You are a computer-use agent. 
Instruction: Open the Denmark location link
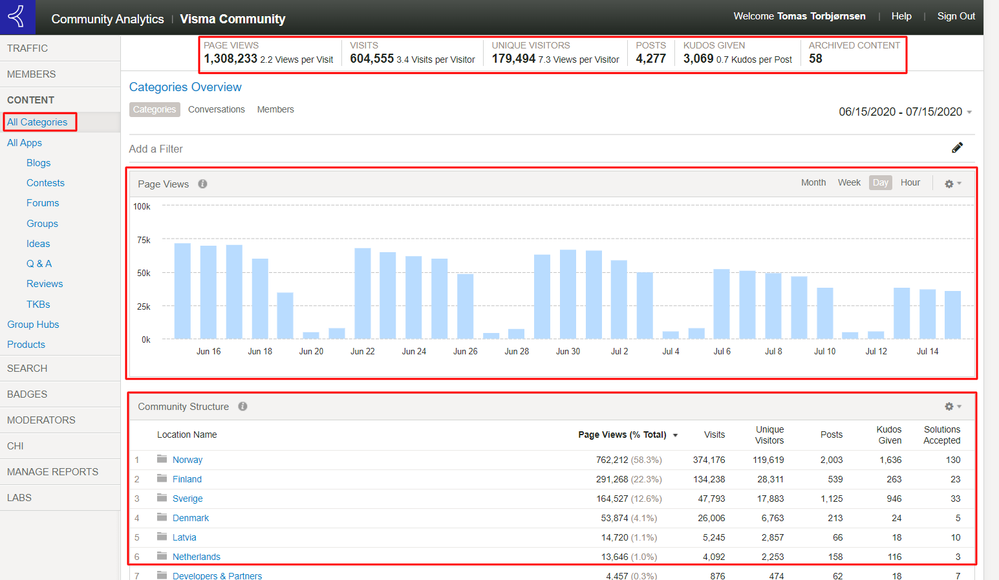click(190, 518)
